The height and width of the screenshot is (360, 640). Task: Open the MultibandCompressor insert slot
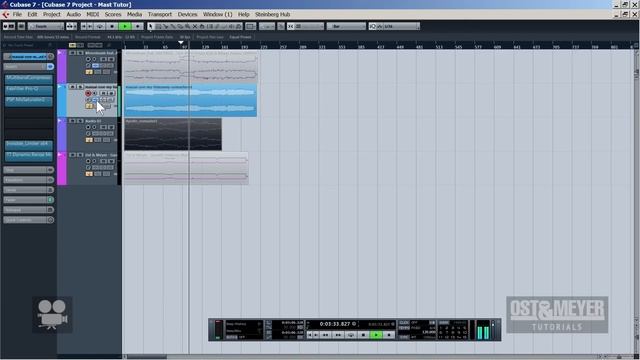coord(29,78)
